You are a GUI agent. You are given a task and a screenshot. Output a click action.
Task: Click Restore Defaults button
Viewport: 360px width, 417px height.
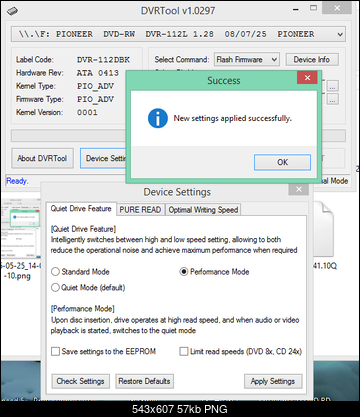144,381
